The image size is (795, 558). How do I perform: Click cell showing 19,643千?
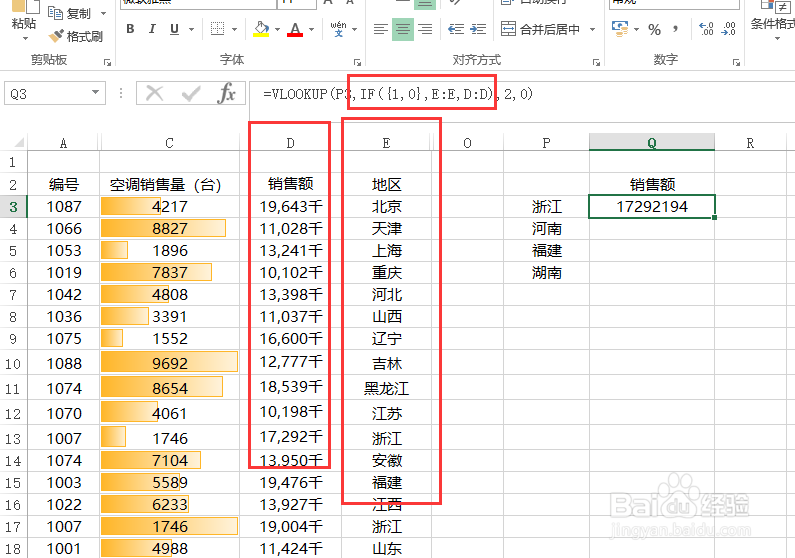(x=291, y=207)
